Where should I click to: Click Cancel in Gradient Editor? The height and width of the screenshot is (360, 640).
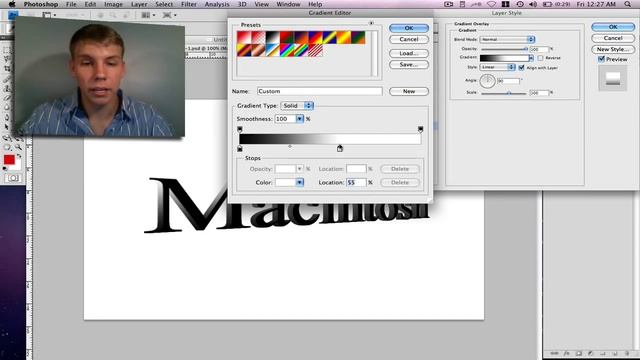(409, 39)
